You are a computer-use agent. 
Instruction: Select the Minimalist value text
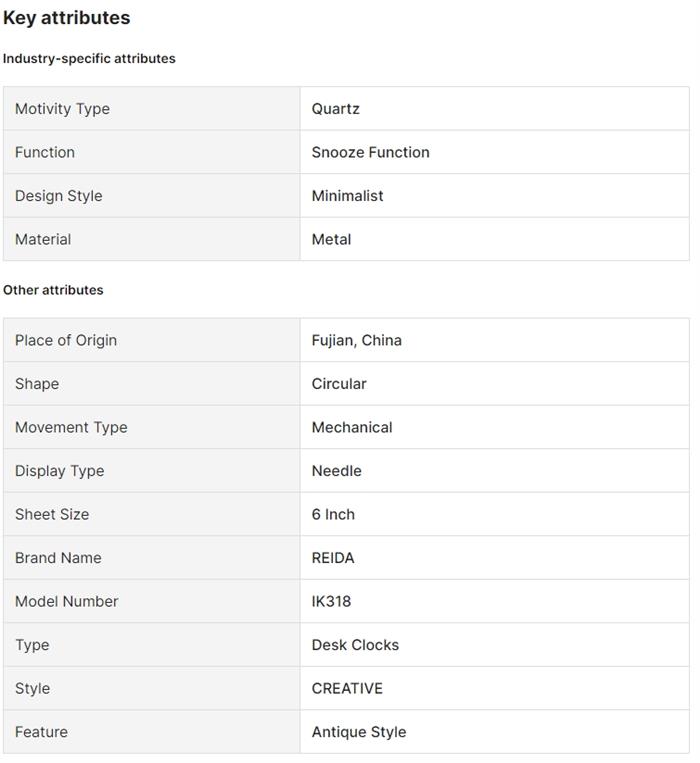[x=347, y=196]
